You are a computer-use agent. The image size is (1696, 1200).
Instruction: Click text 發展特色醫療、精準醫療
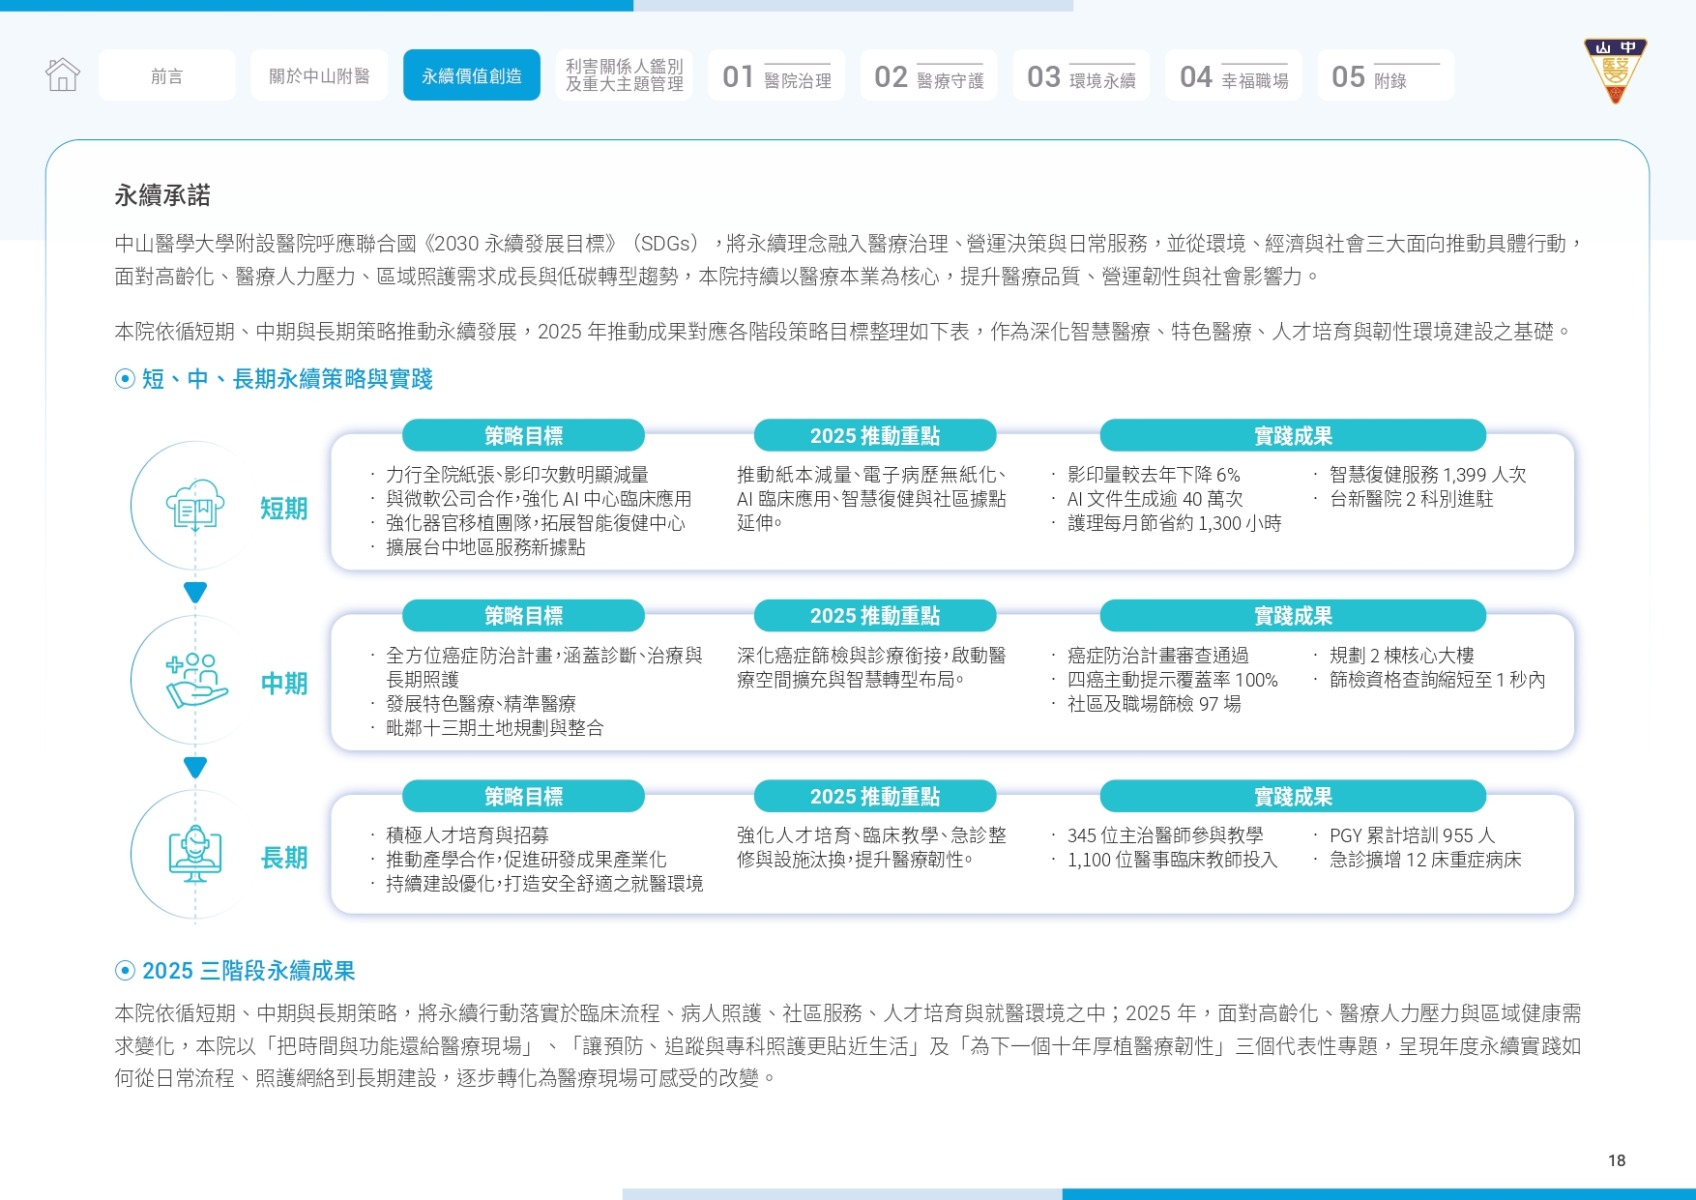pyautogui.click(x=481, y=704)
